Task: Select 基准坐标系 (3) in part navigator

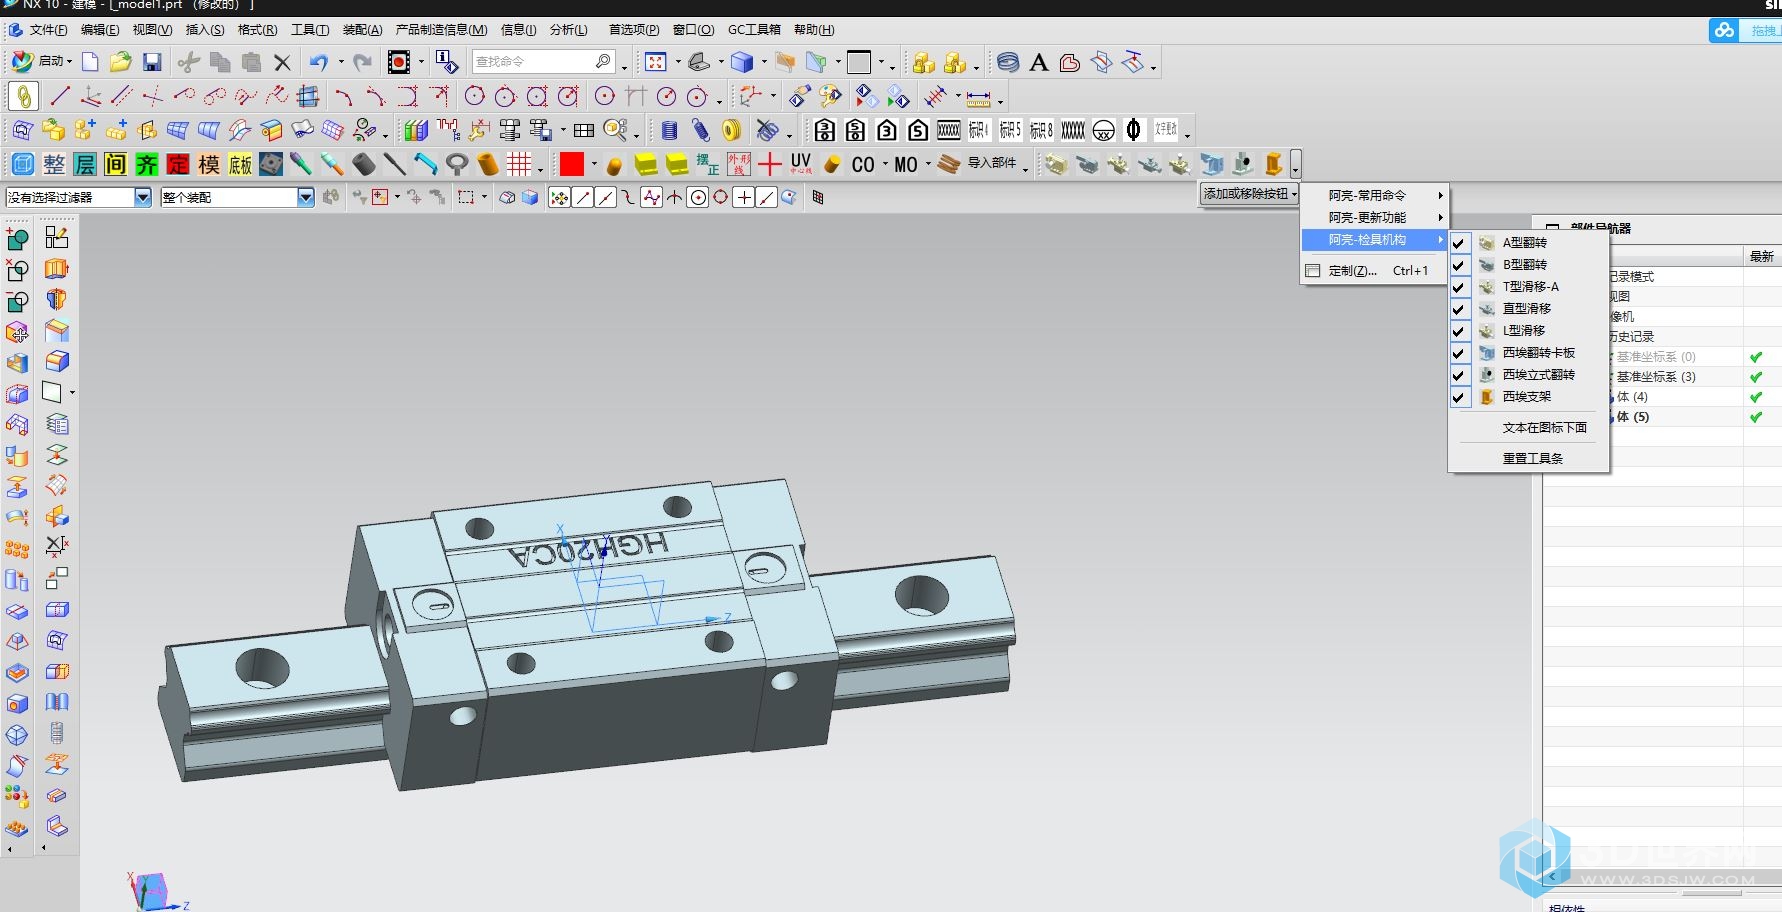Action: [x=1656, y=377]
